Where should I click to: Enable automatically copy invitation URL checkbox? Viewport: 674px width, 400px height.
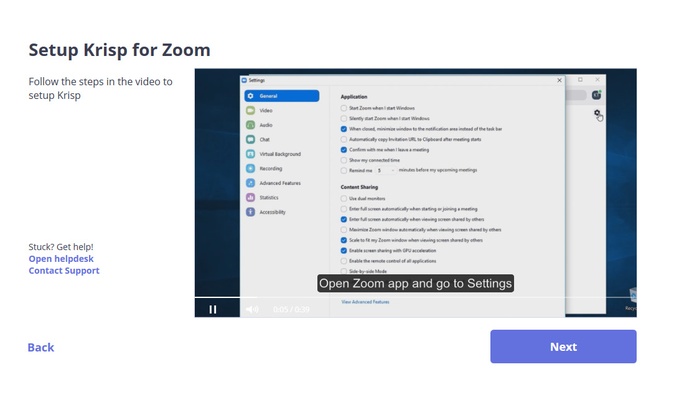tap(343, 139)
